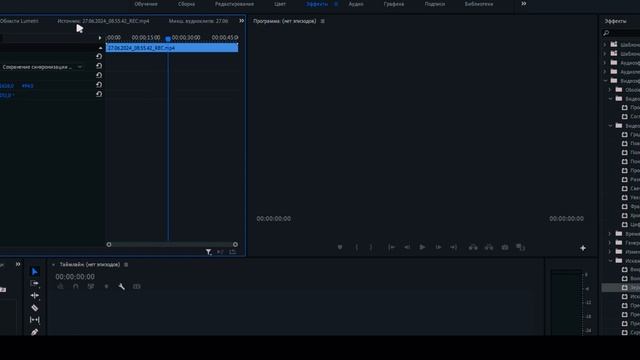Open the Эффекты workspace menu icon
The height and width of the screenshot is (360, 640).
click(336, 4)
